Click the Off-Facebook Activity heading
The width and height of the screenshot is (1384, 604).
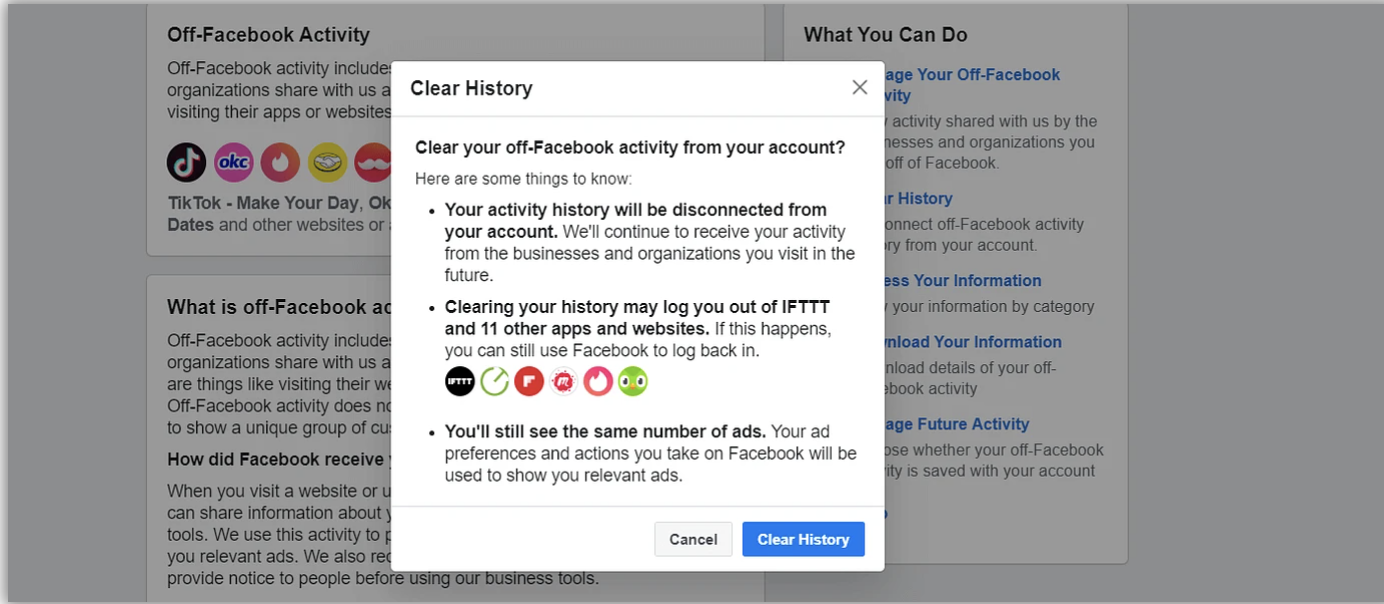[268, 34]
